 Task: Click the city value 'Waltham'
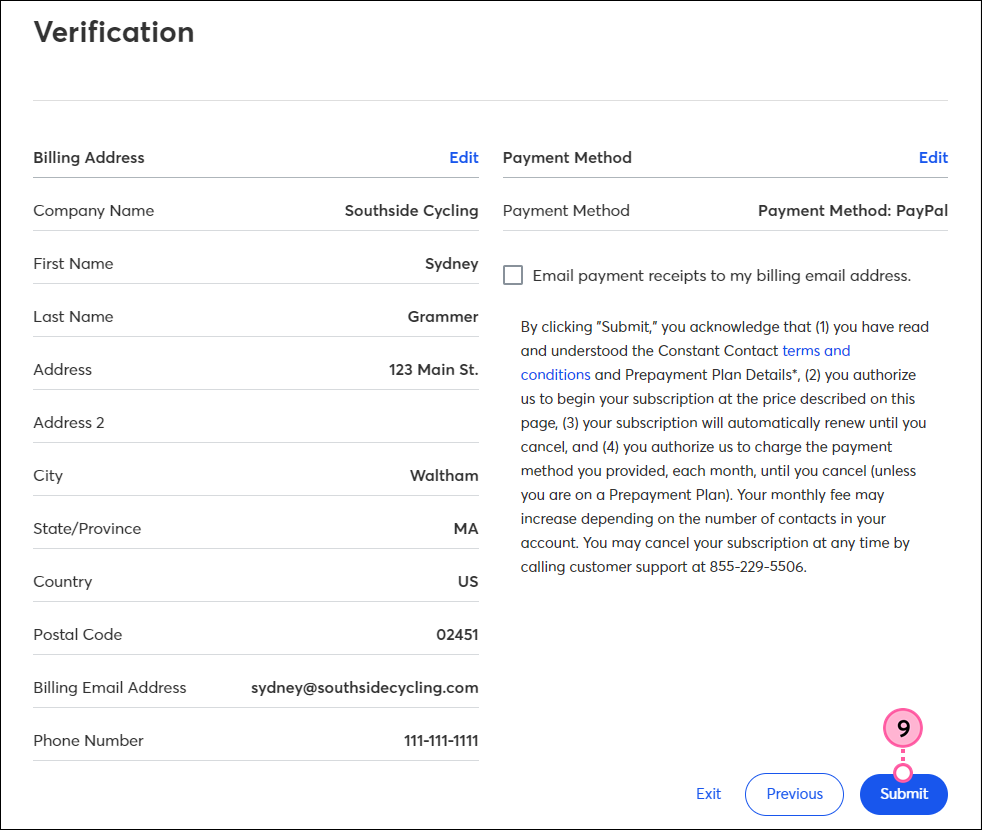(x=444, y=475)
